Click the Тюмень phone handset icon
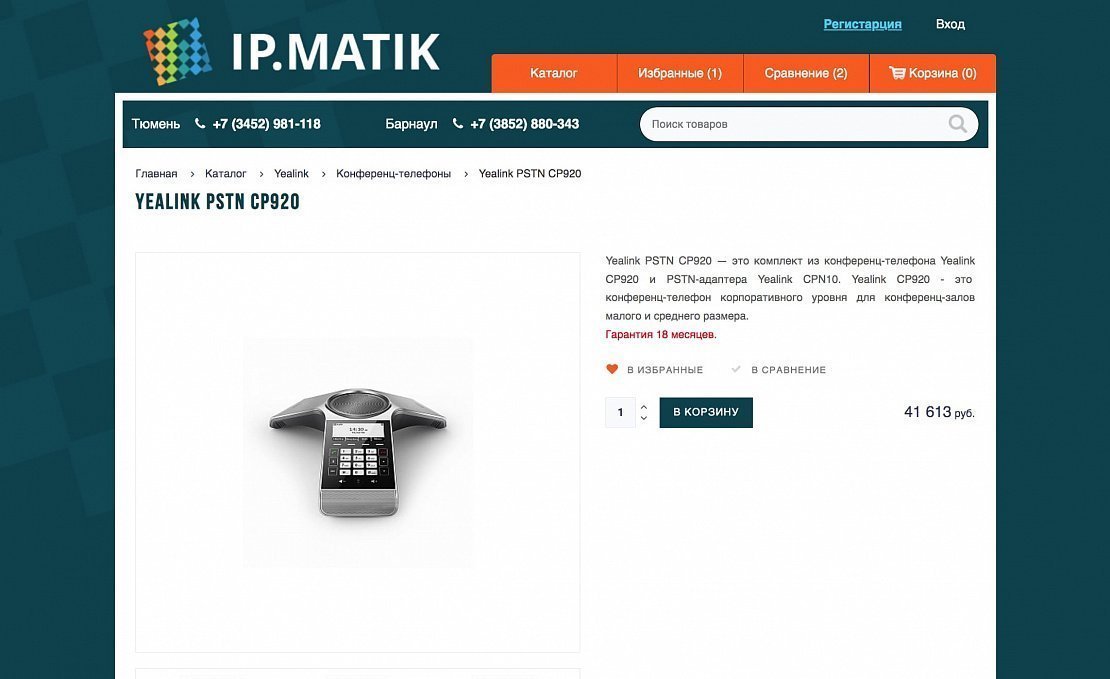Screen dimensions: 1110x679 [200, 123]
